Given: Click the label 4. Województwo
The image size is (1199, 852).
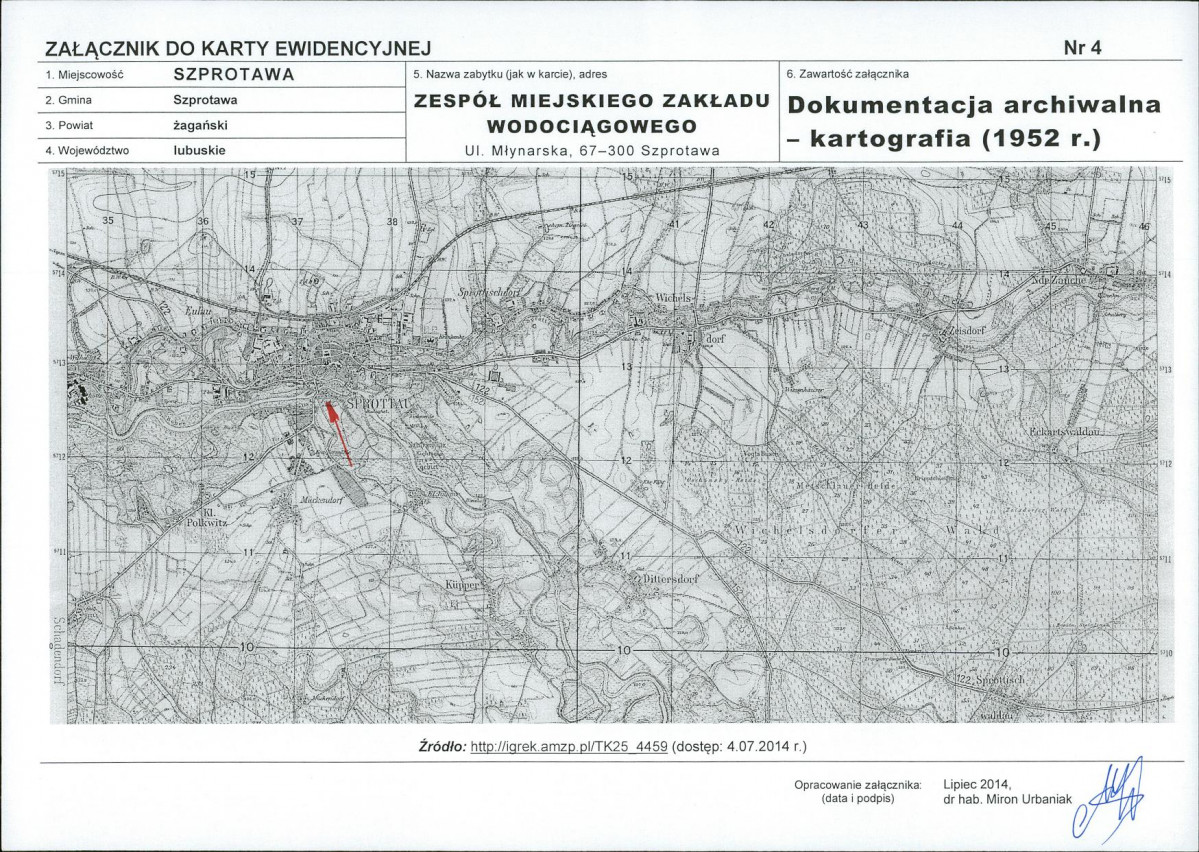Looking at the screenshot, I should (x=87, y=151).
